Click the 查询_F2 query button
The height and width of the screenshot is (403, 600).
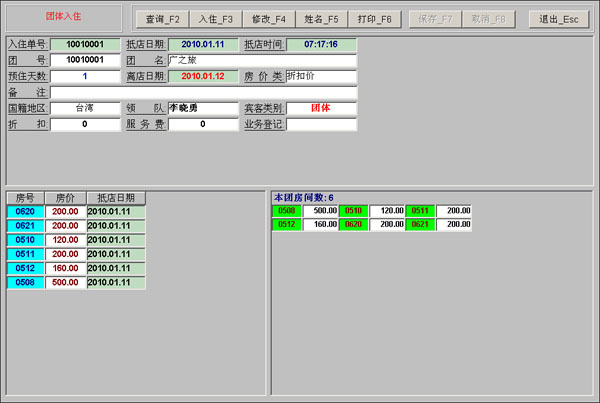(x=160, y=18)
